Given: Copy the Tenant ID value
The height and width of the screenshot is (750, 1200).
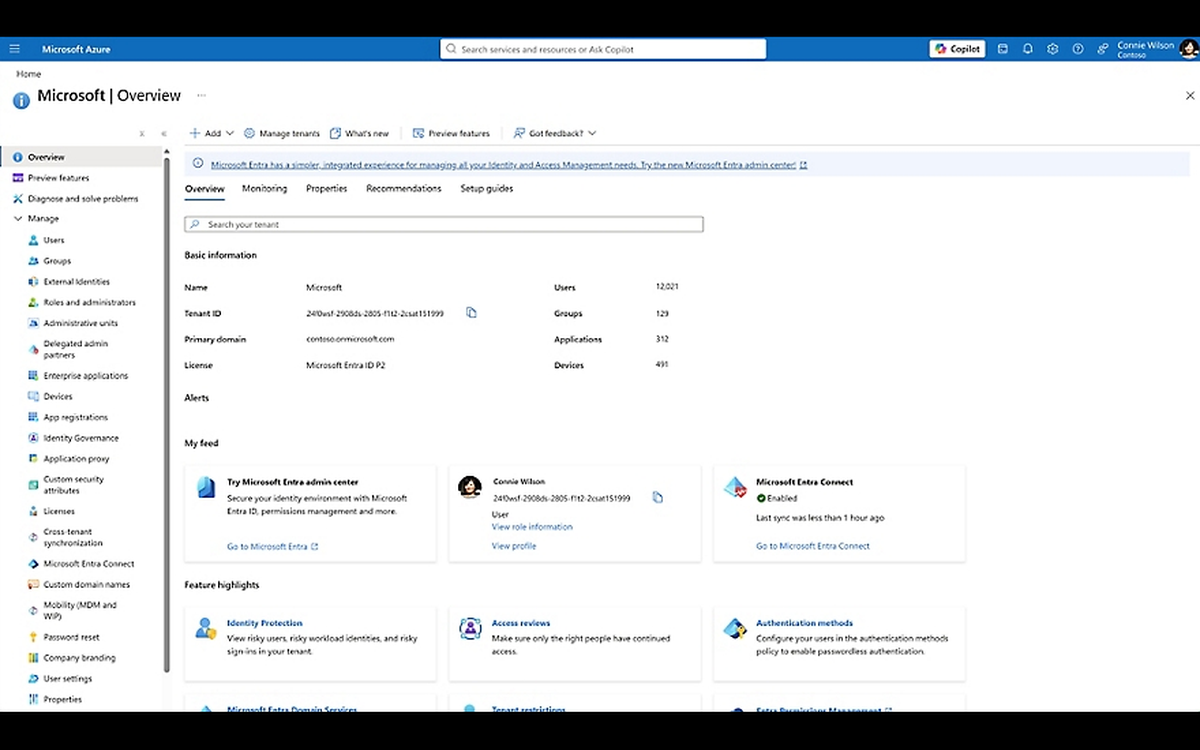Looking at the screenshot, I should pyautogui.click(x=471, y=313).
